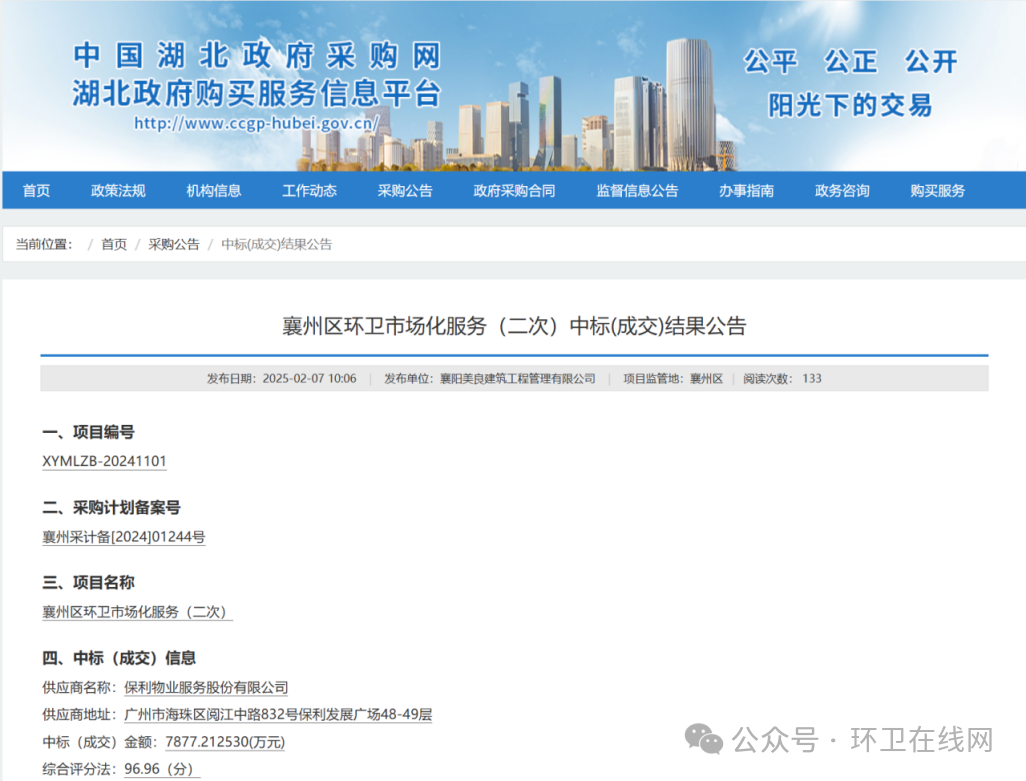The height and width of the screenshot is (781, 1026).
Task: Click the supplier address 广州市海珠区阅江中路832号
Action: click(x=211, y=714)
